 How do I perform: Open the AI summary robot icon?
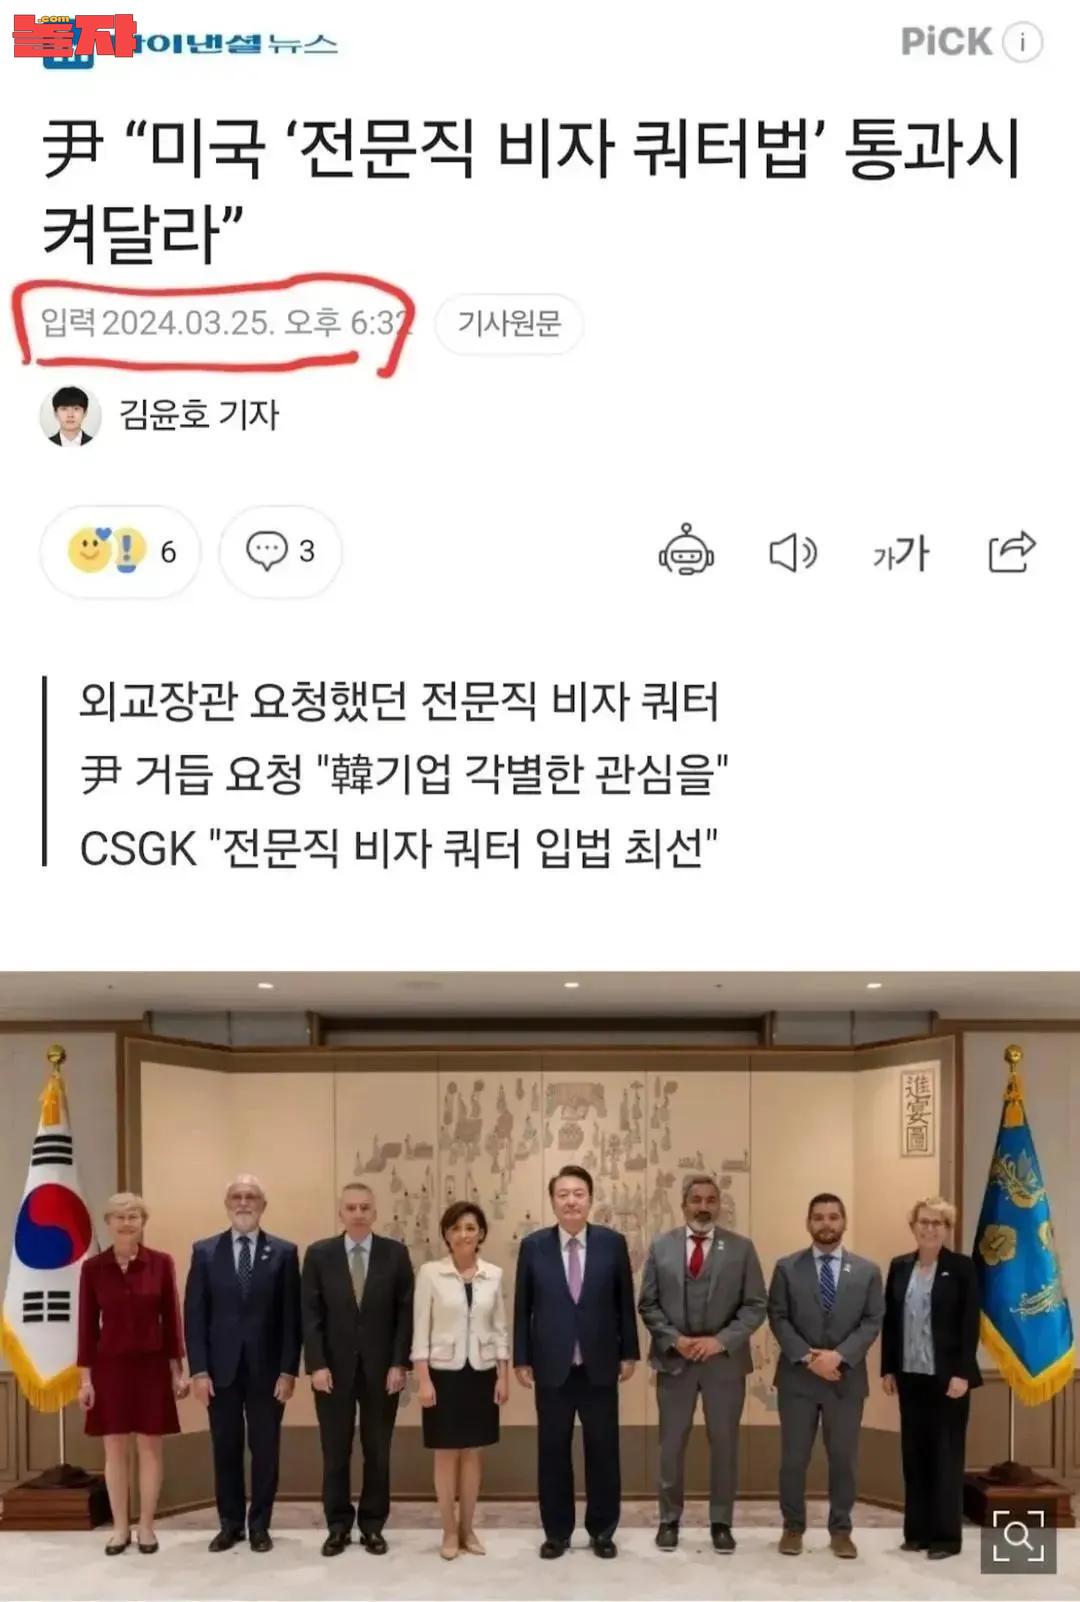[686, 550]
